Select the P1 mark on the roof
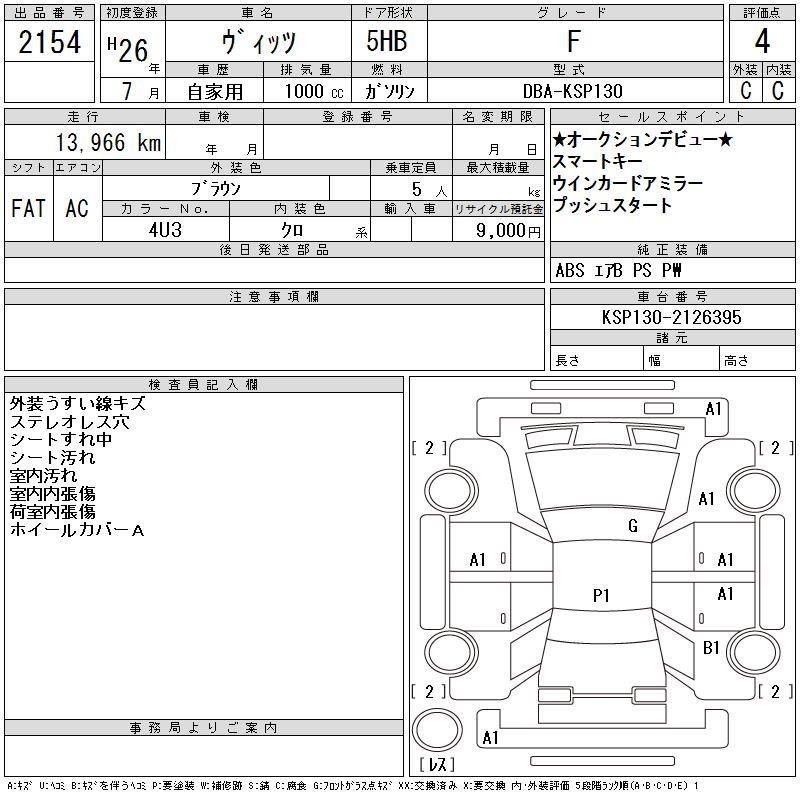The width and height of the screenshot is (800, 800). 601,596
